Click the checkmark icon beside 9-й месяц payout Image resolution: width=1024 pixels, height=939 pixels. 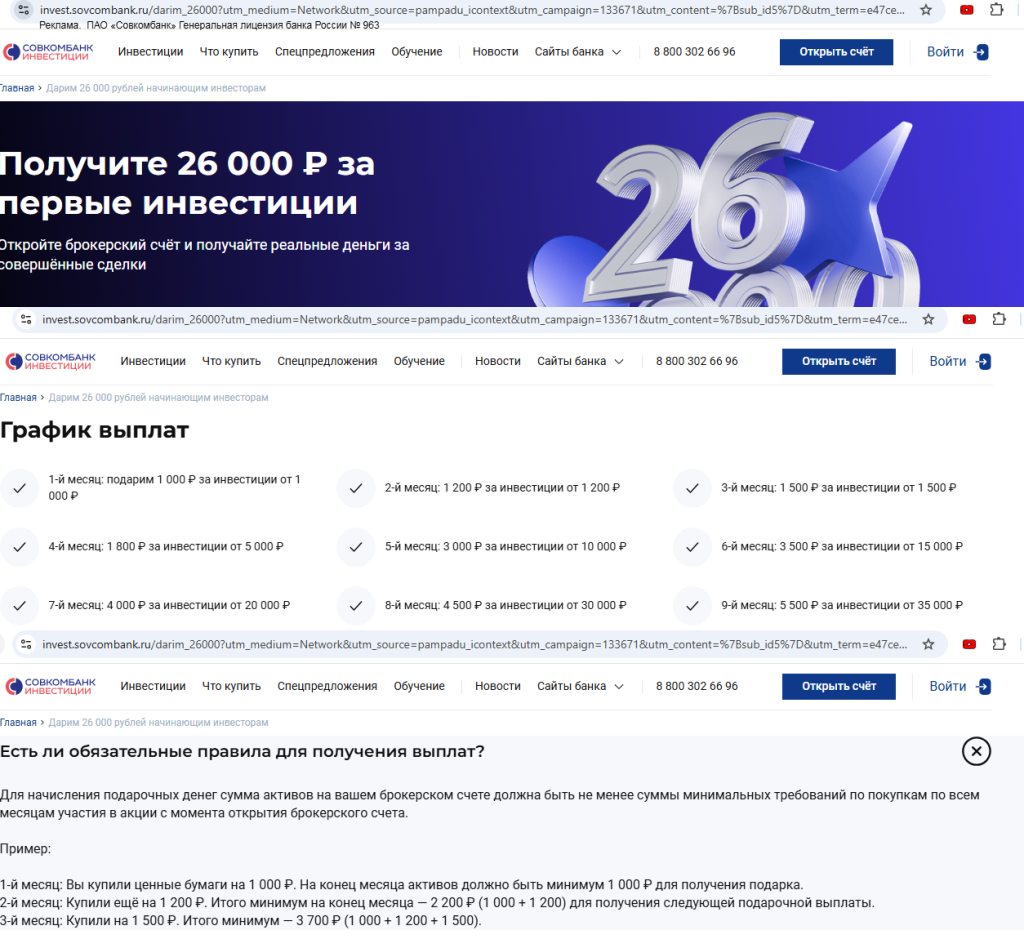[x=691, y=605]
